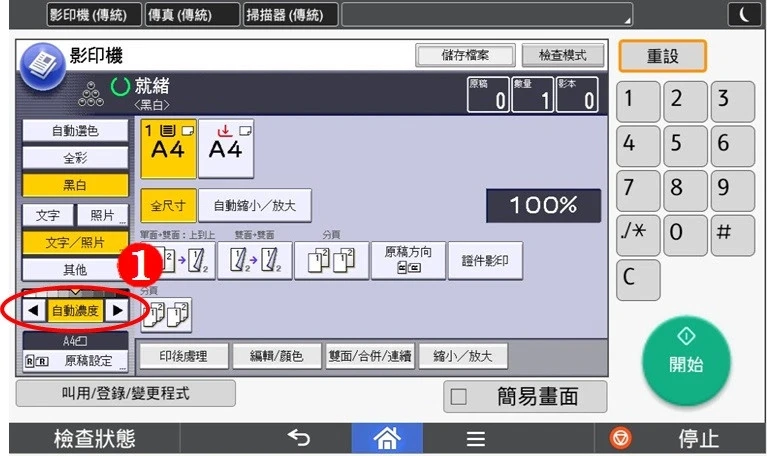Select tray 1 A4 paper
This screenshot has width=767, height=456.
click(168, 149)
